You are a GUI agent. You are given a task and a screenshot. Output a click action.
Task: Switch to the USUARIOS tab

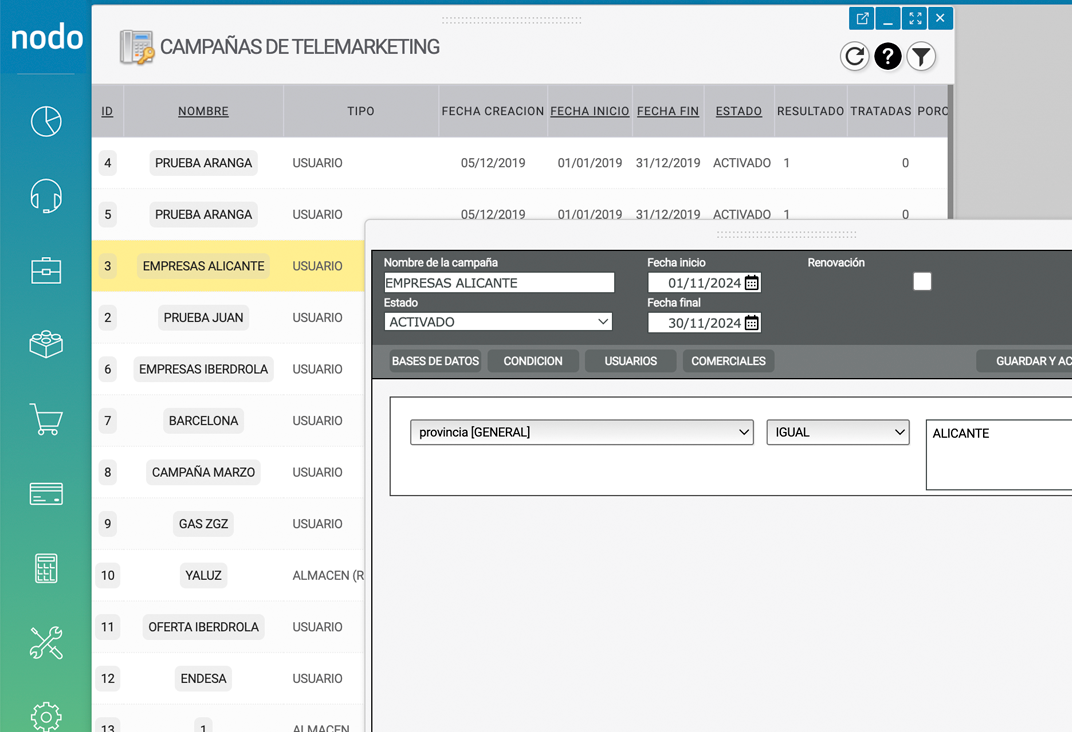pyautogui.click(x=630, y=361)
